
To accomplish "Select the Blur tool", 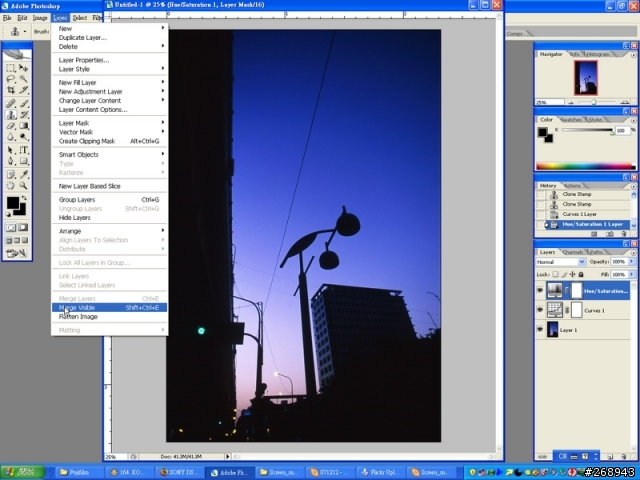I will (11, 137).
